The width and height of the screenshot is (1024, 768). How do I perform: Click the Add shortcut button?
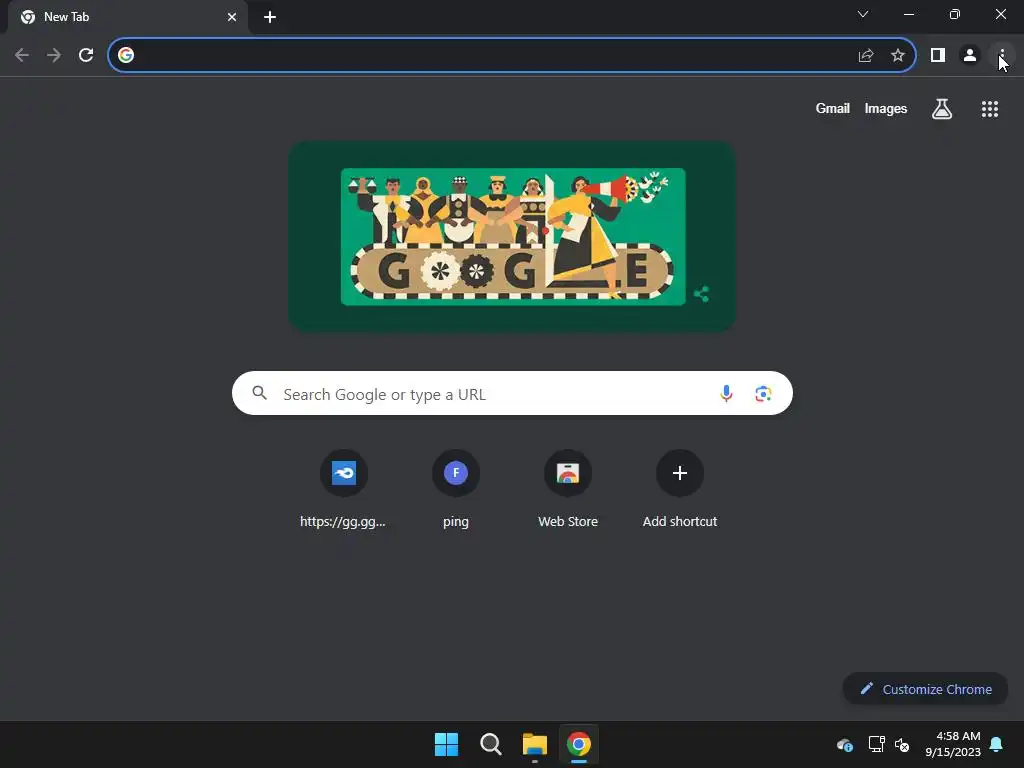click(x=680, y=488)
